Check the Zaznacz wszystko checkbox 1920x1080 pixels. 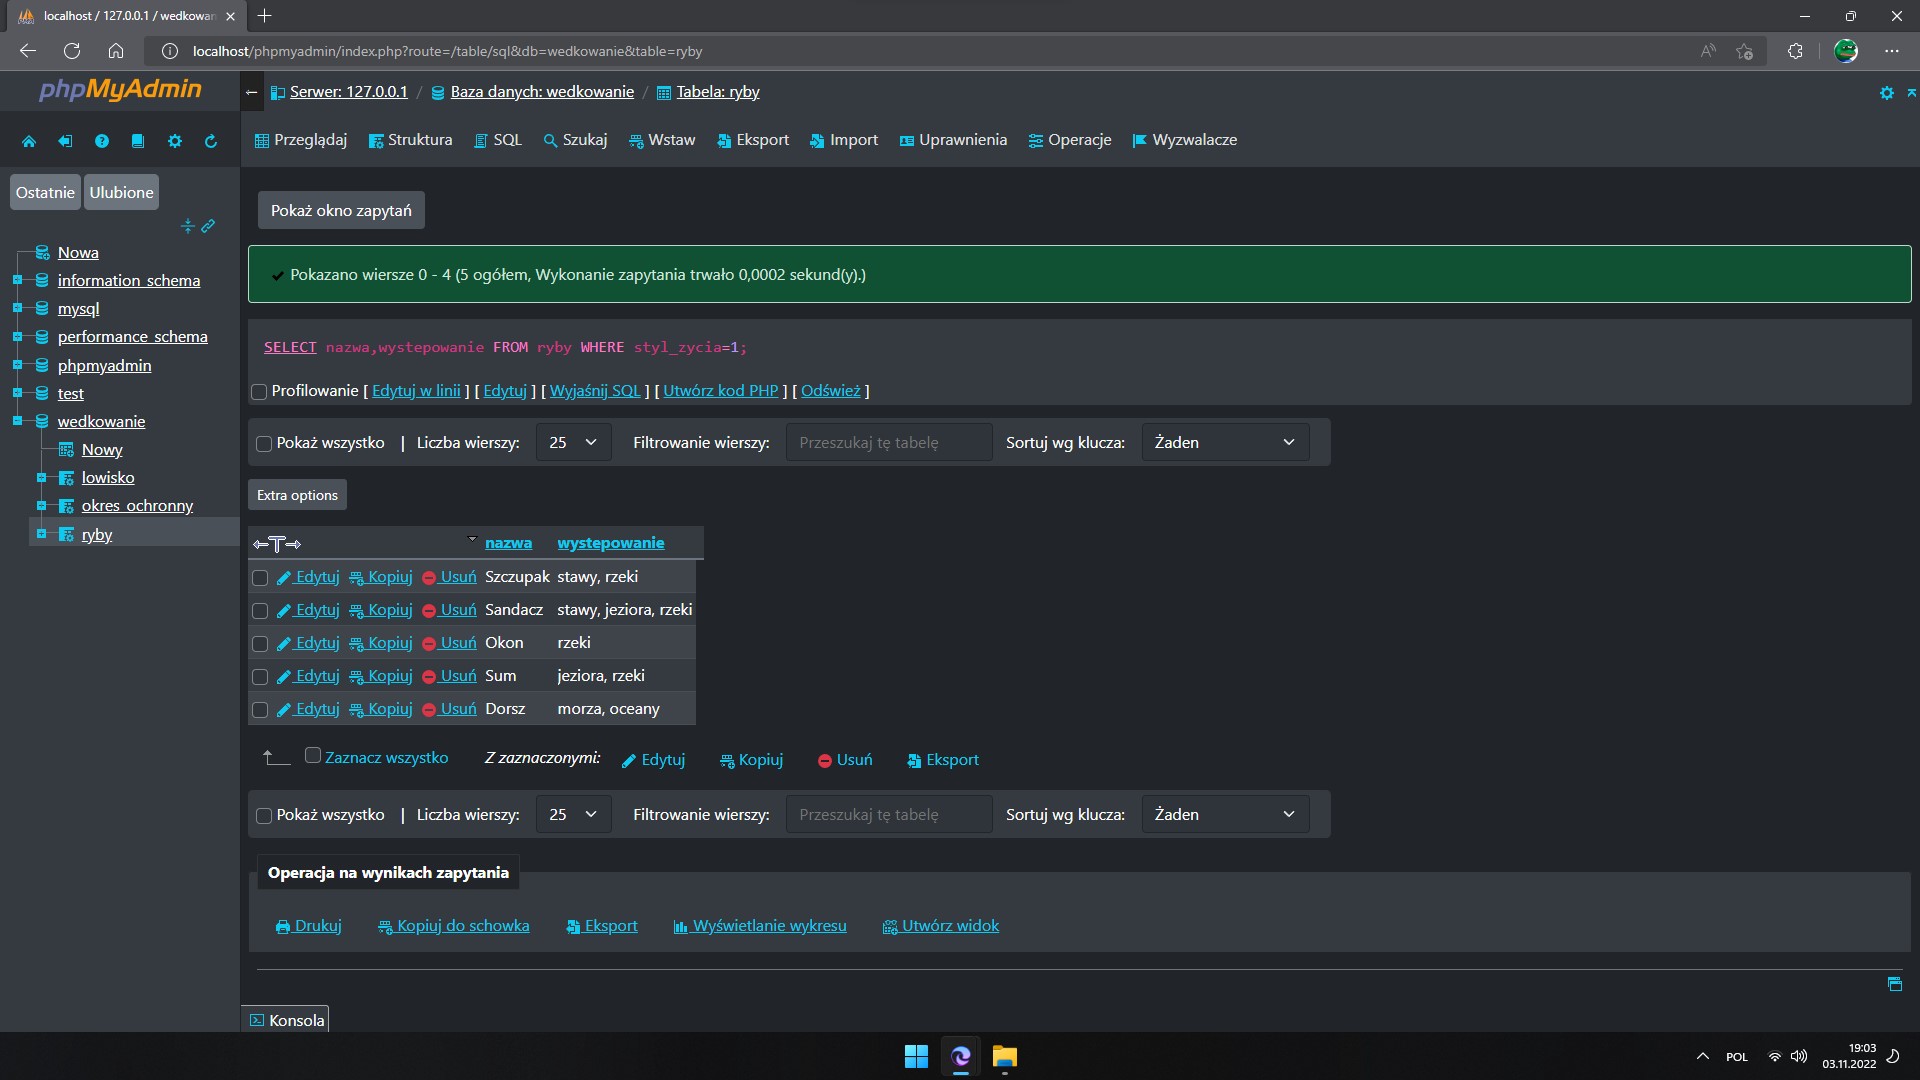tap(313, 756)
